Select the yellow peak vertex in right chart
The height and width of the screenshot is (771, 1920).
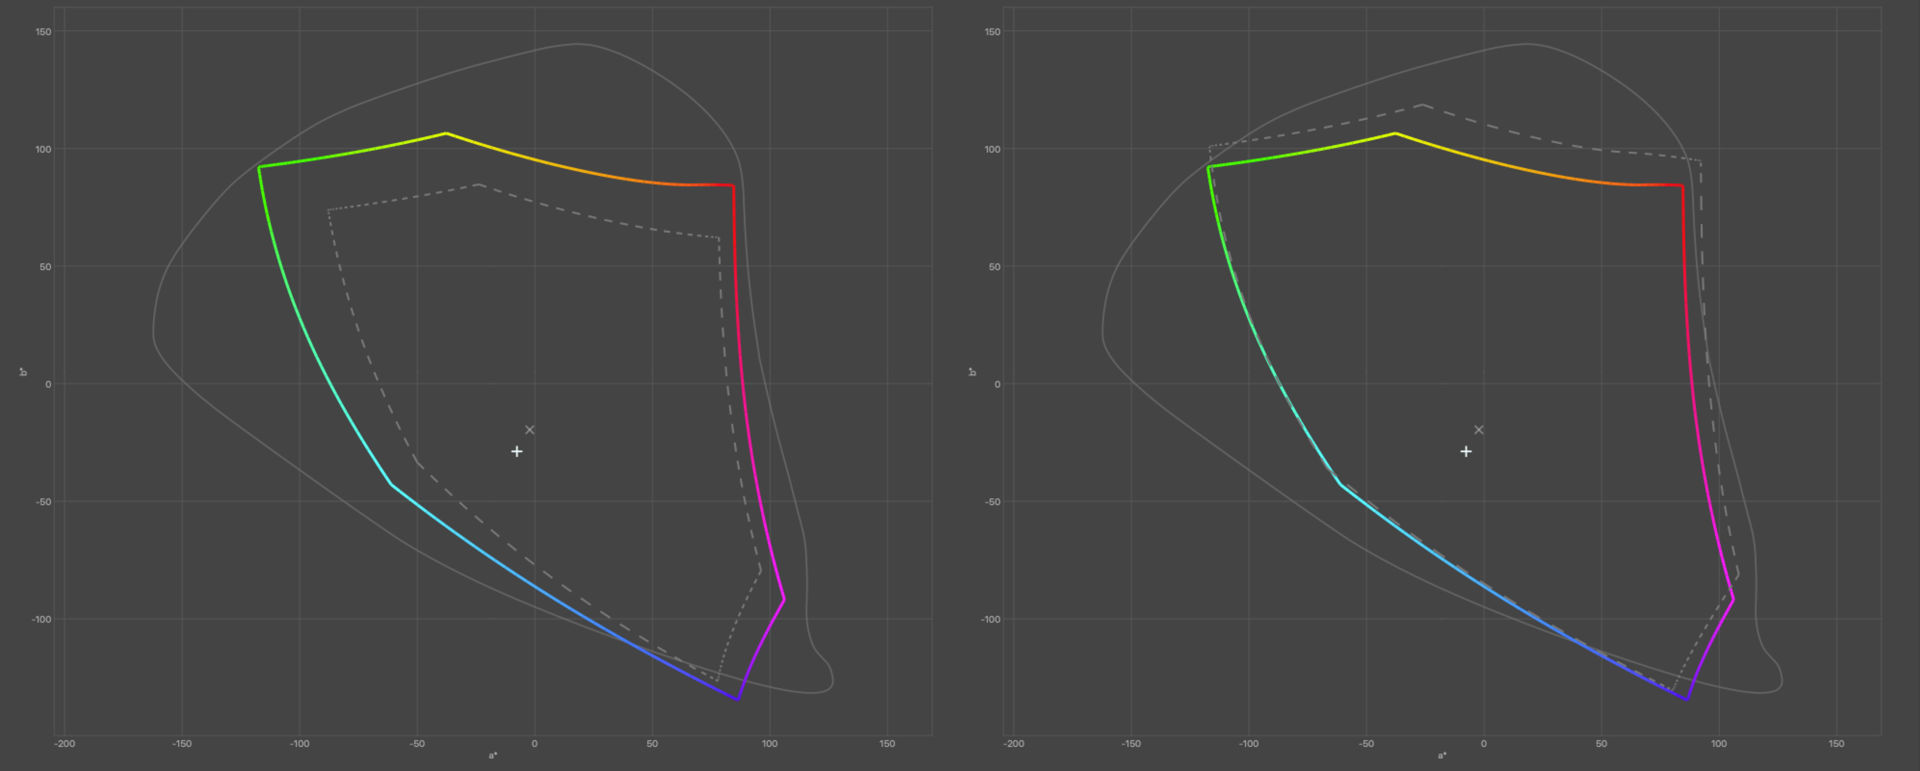[x=1395, y=133]
